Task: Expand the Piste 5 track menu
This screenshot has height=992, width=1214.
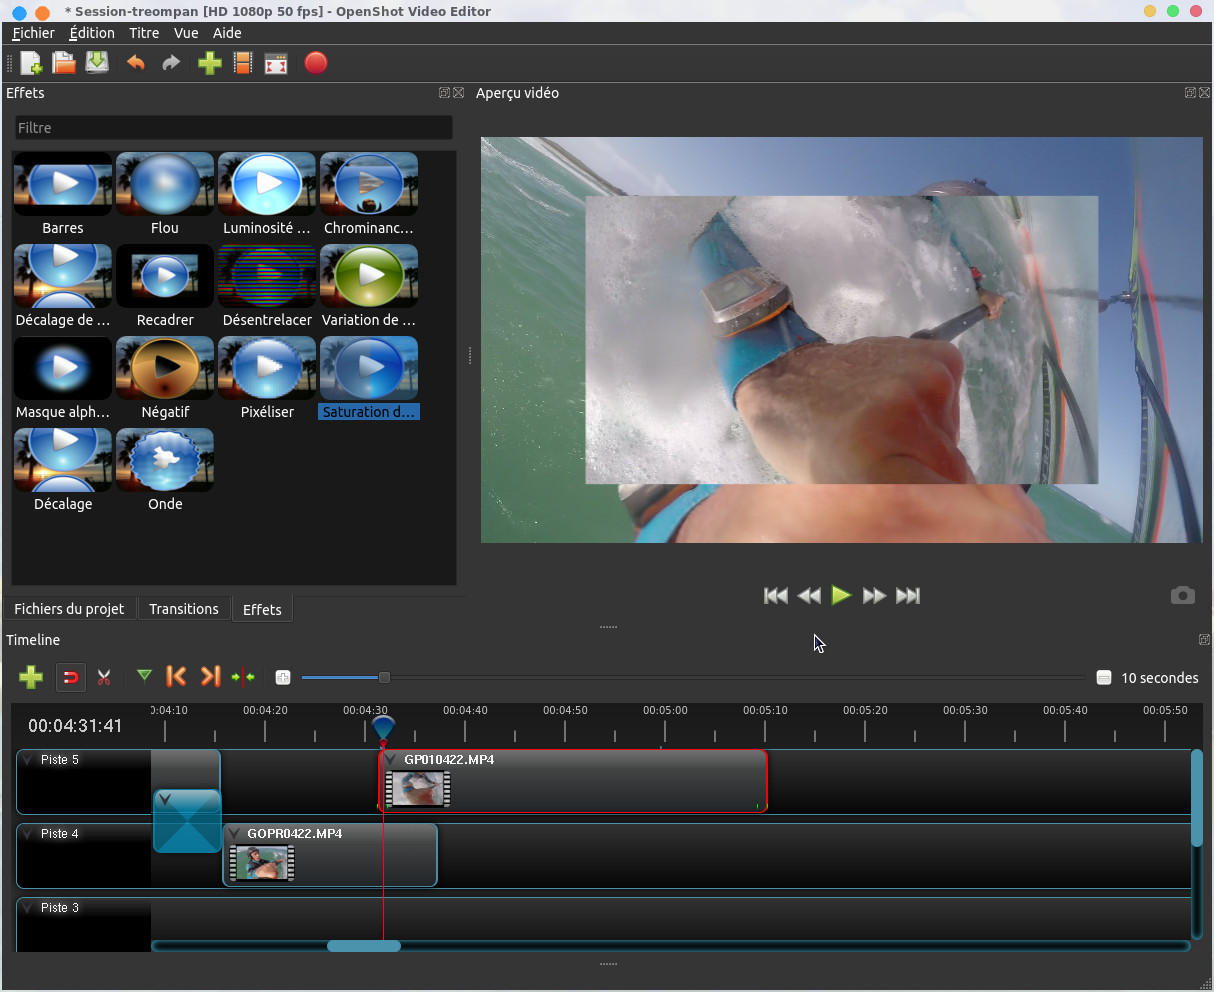Action: (x=28, y=760)
